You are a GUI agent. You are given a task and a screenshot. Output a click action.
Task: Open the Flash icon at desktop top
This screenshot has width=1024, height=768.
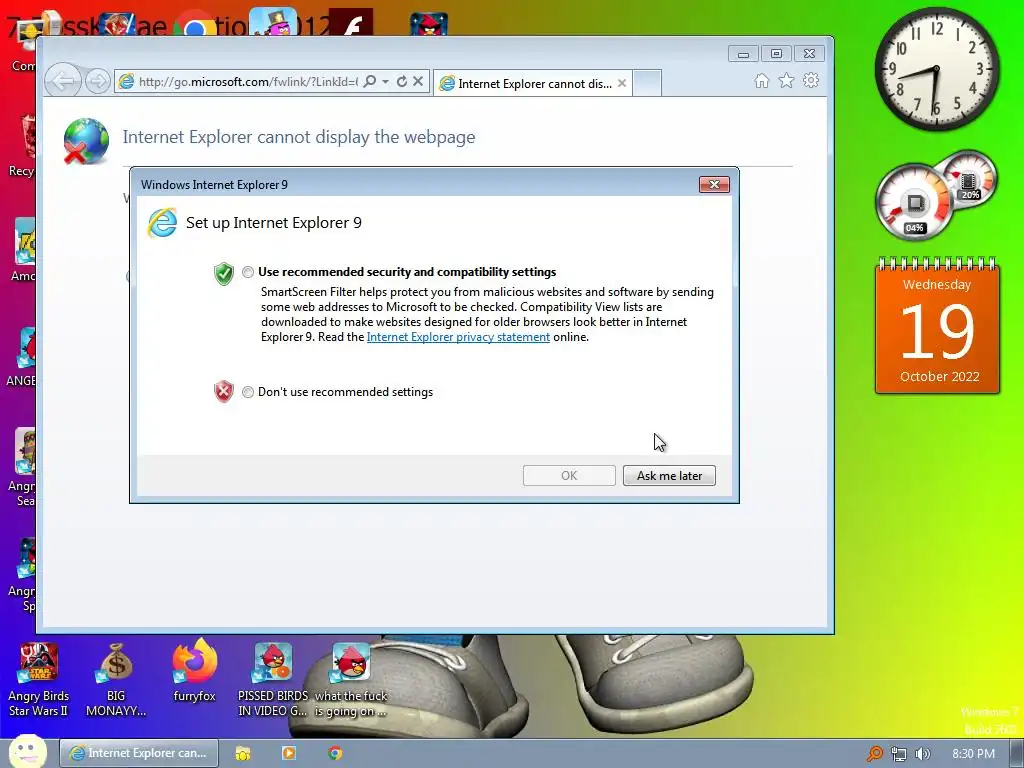[x=351, y=22]
